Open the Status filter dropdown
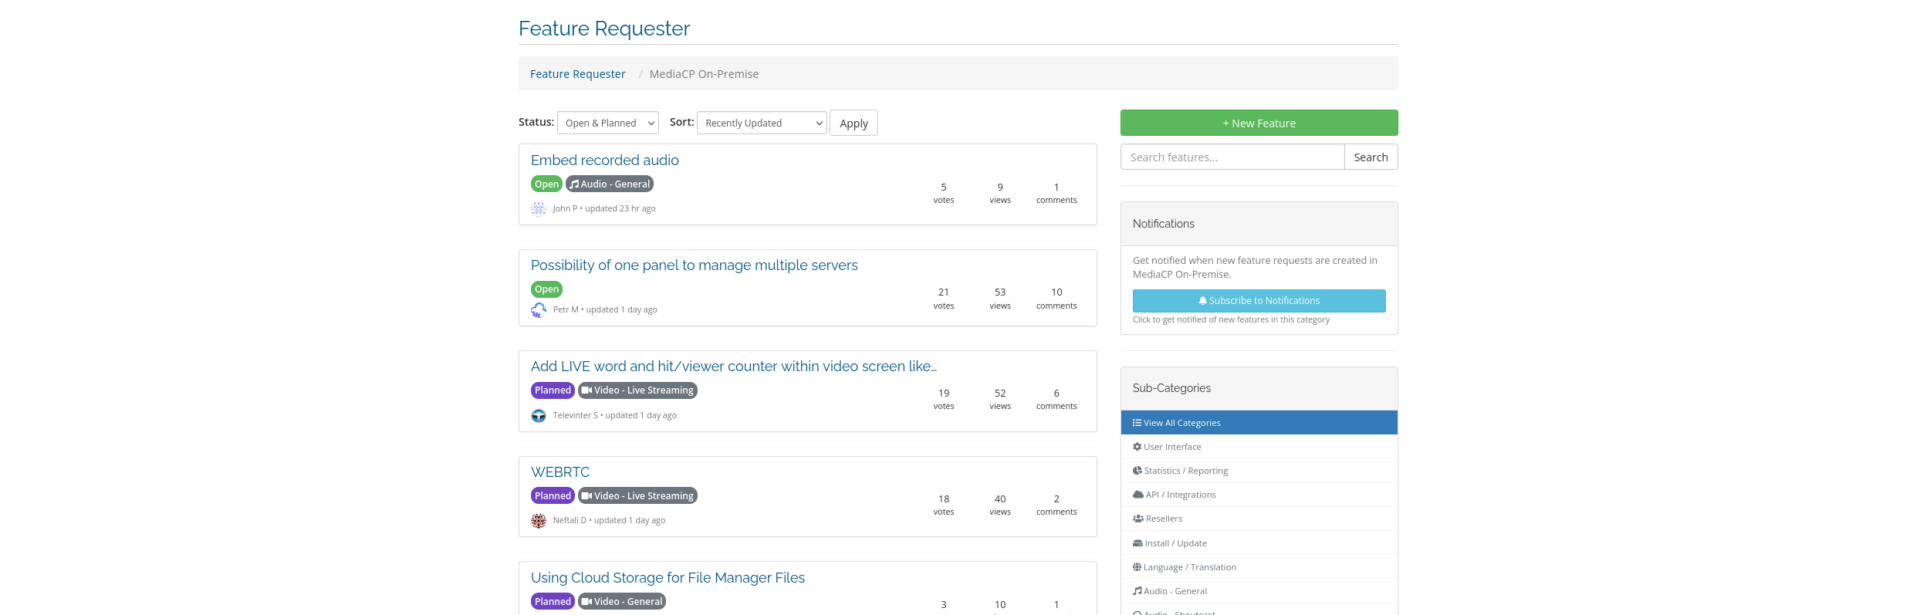This screenshot has height=615, width=1920. (607, 123)
